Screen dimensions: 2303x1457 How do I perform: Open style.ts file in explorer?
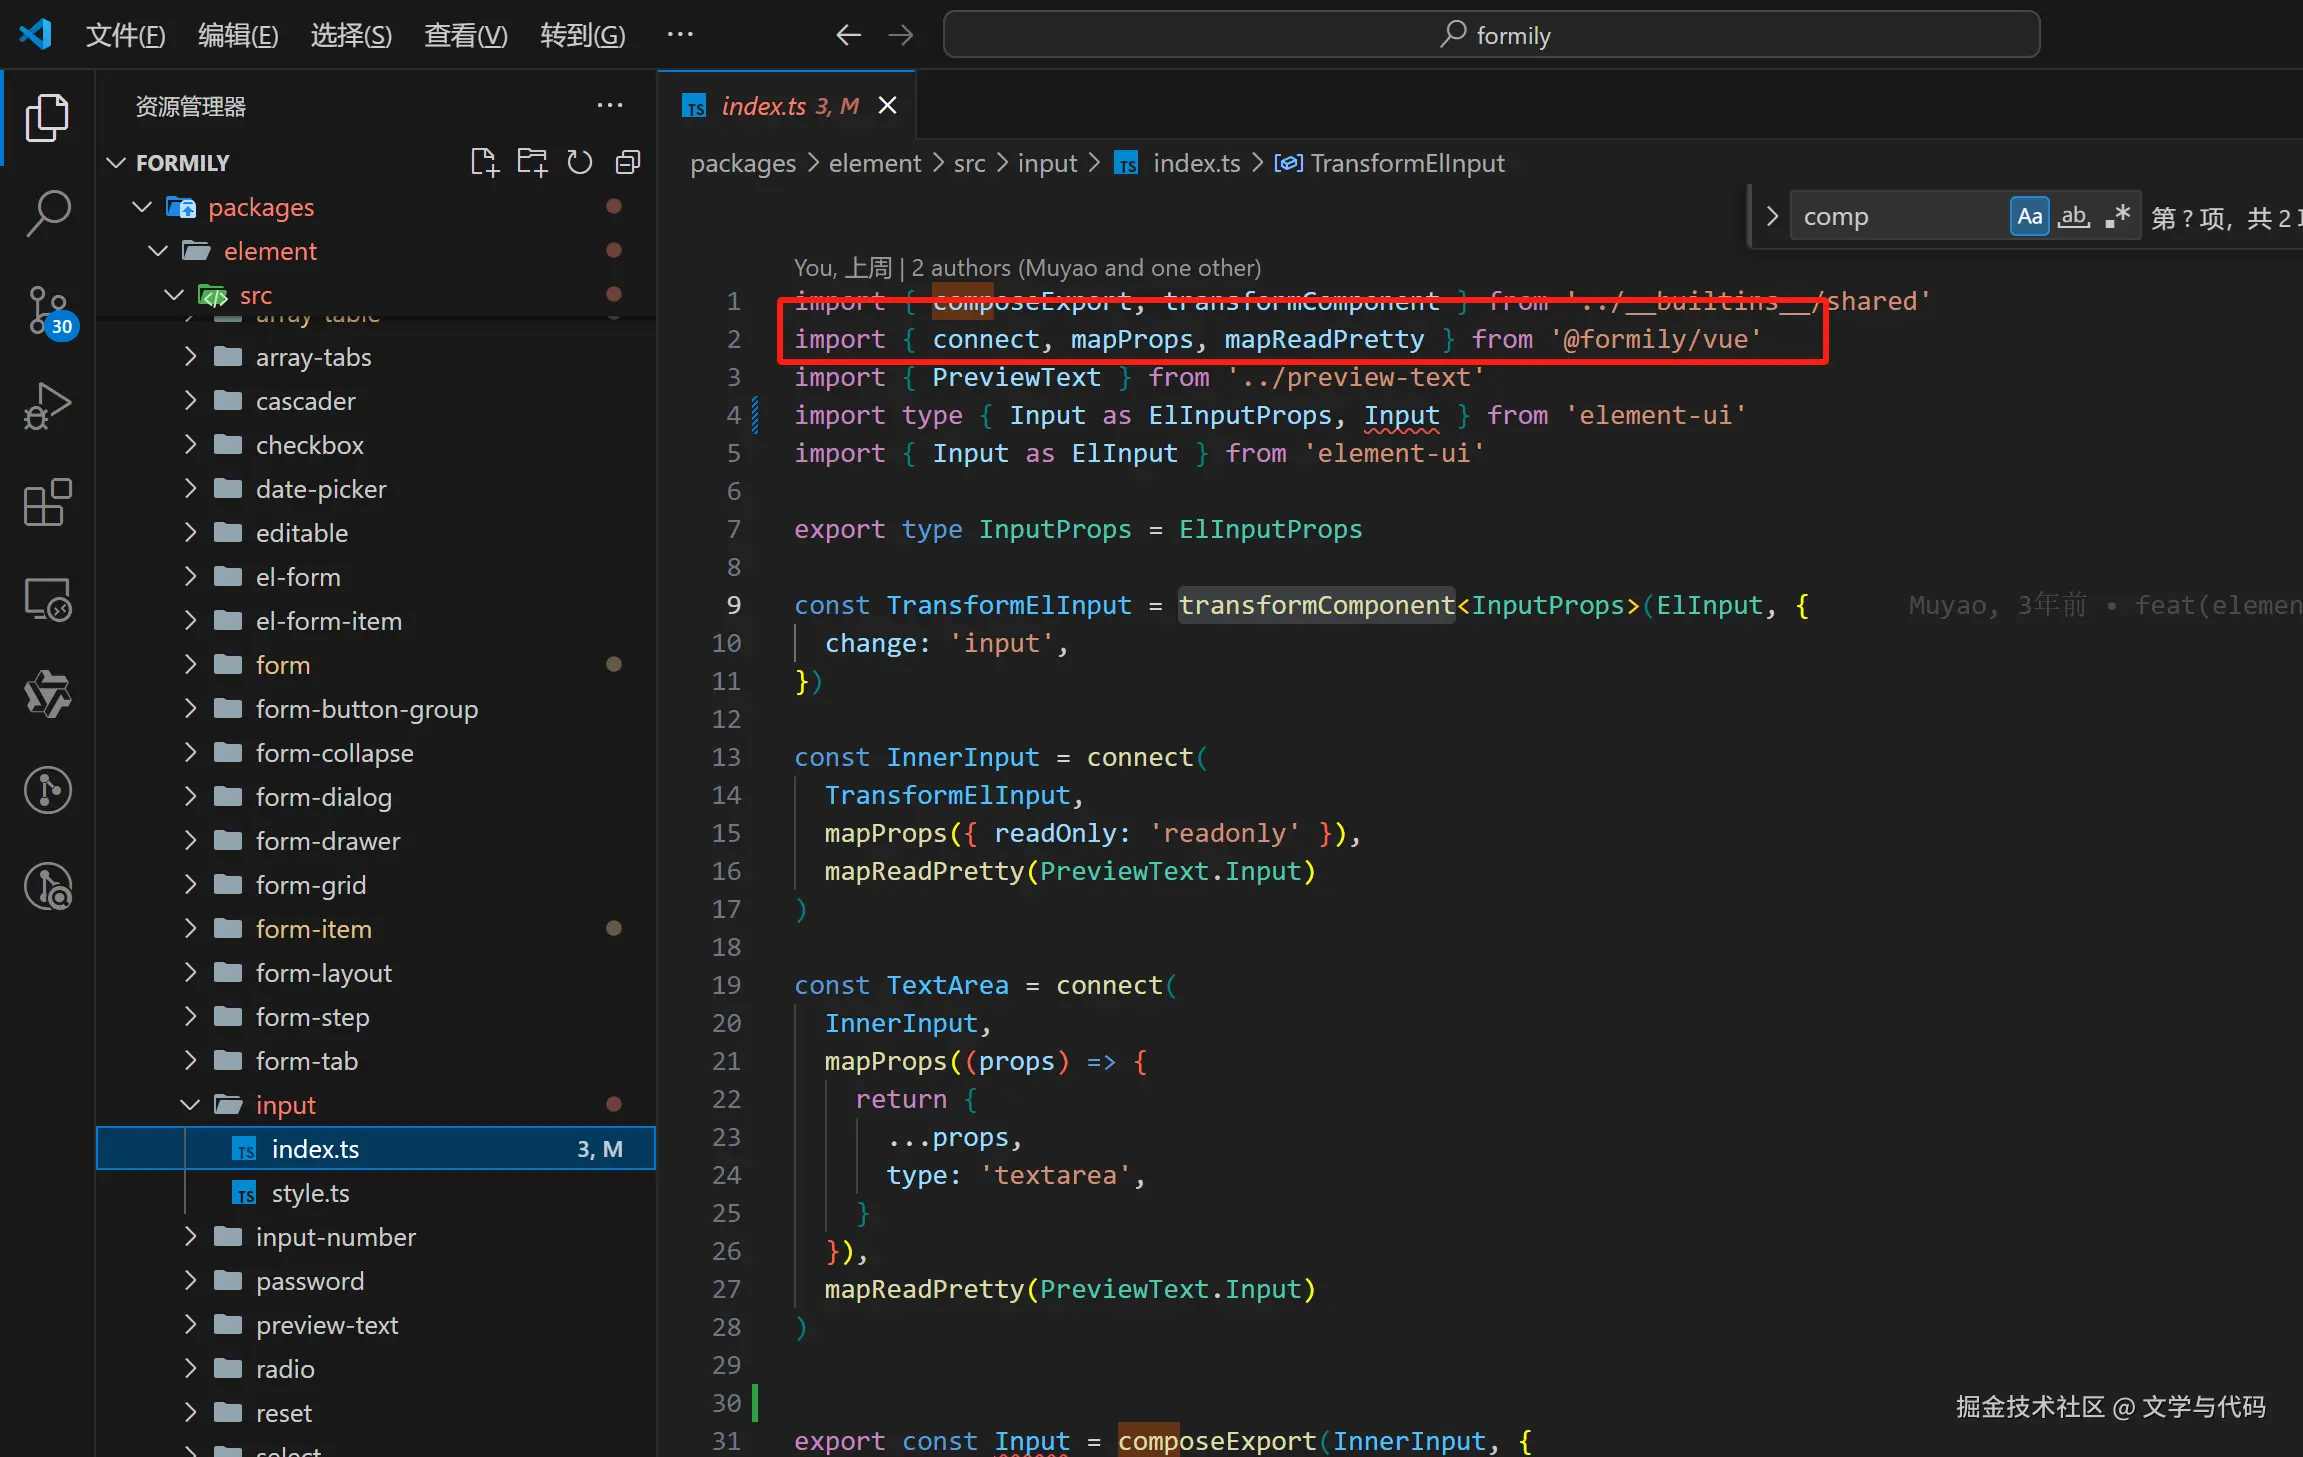coord(310,1193)
